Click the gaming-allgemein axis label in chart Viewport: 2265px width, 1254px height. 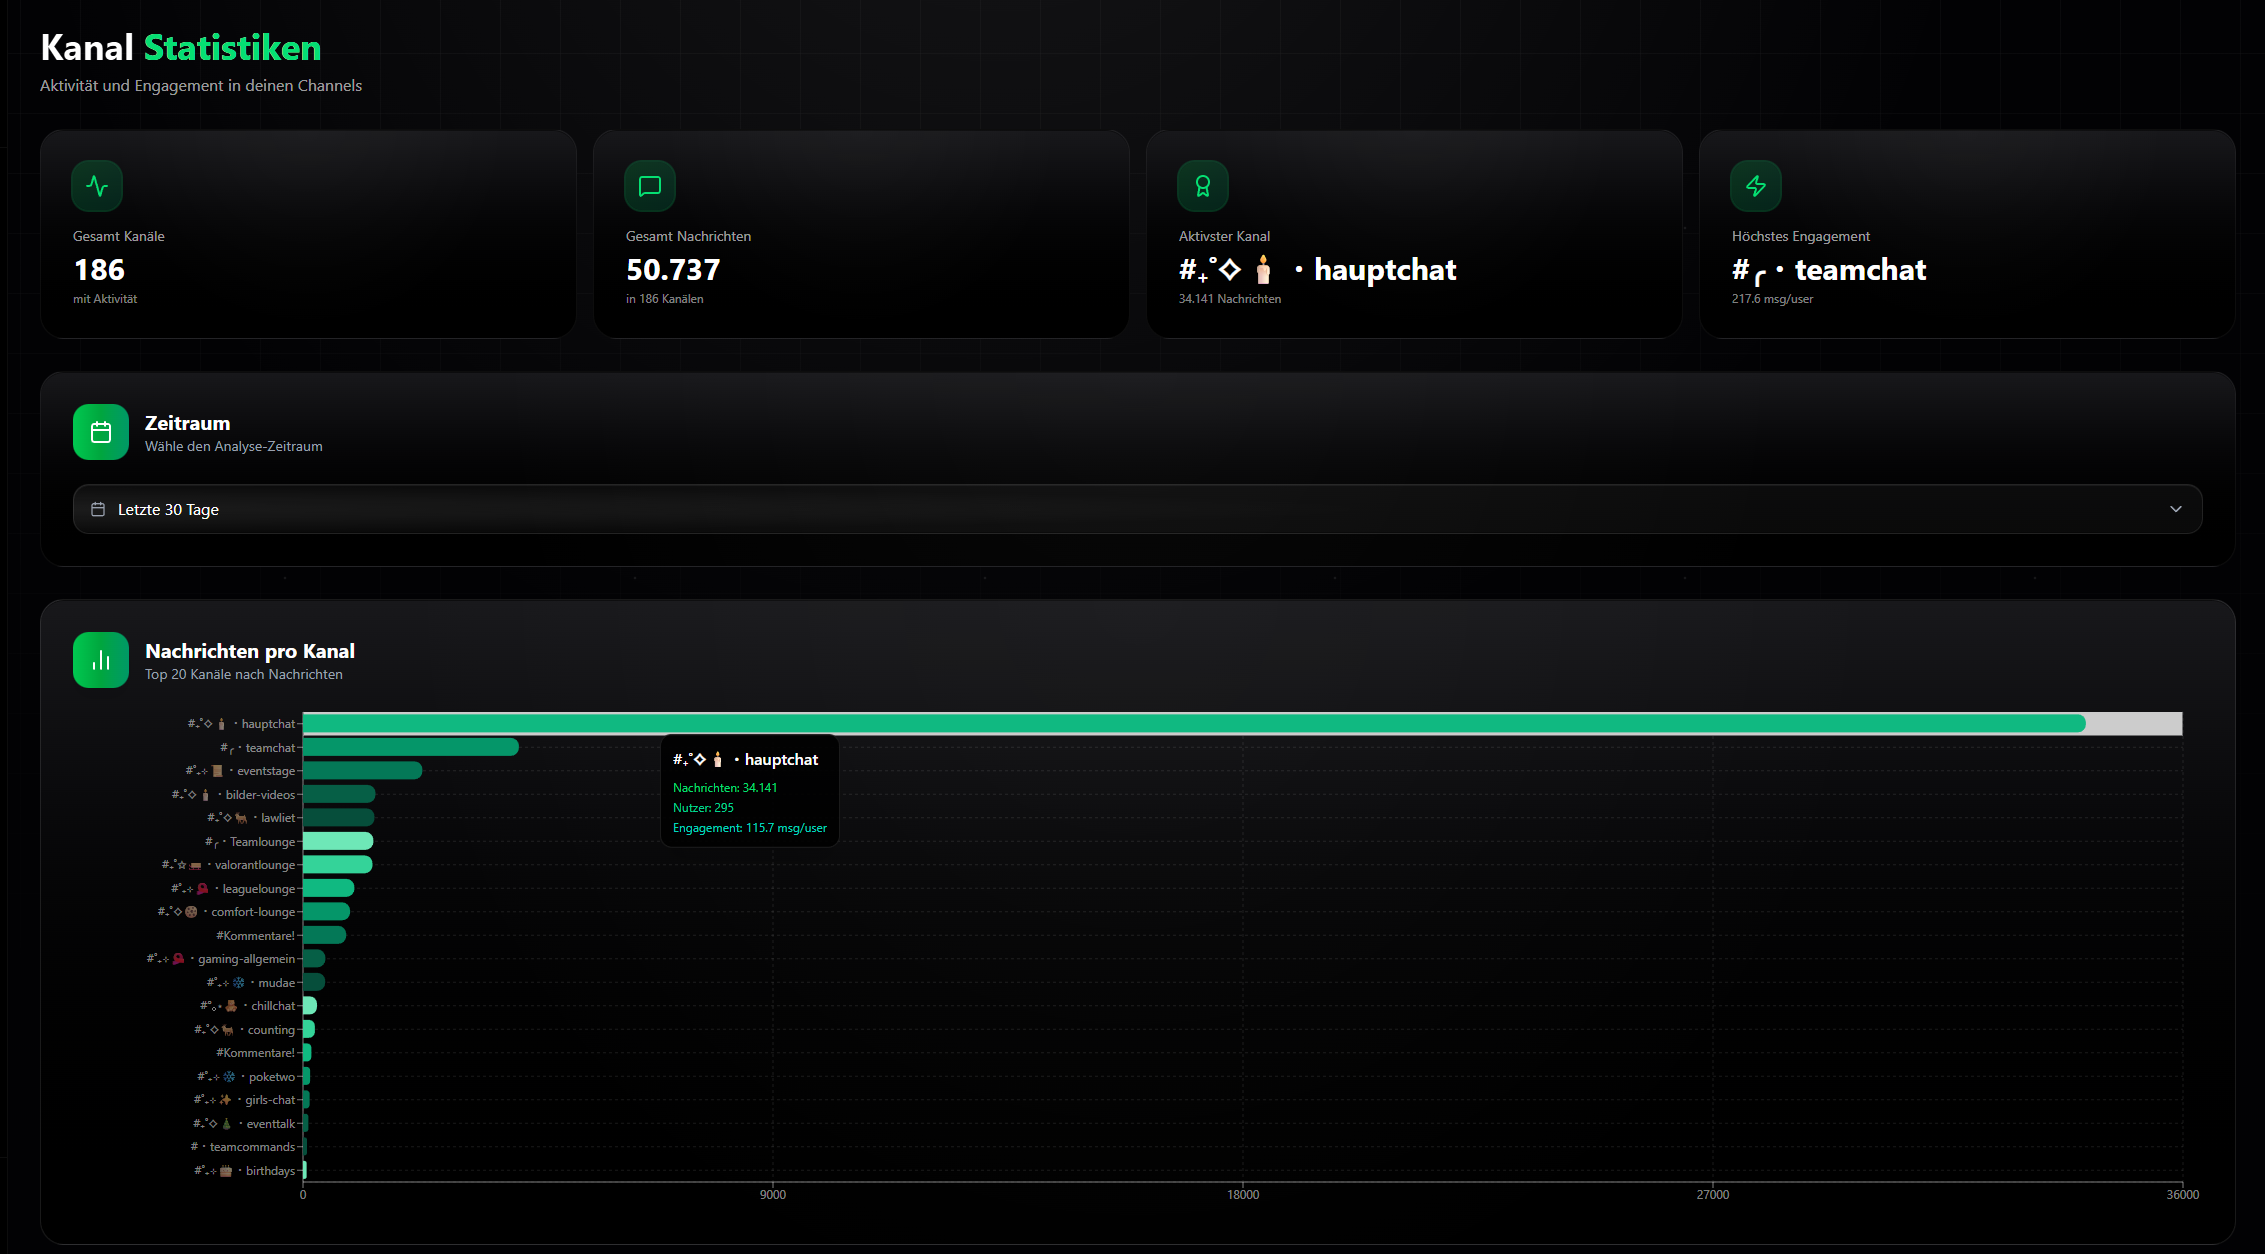[246, 959]
